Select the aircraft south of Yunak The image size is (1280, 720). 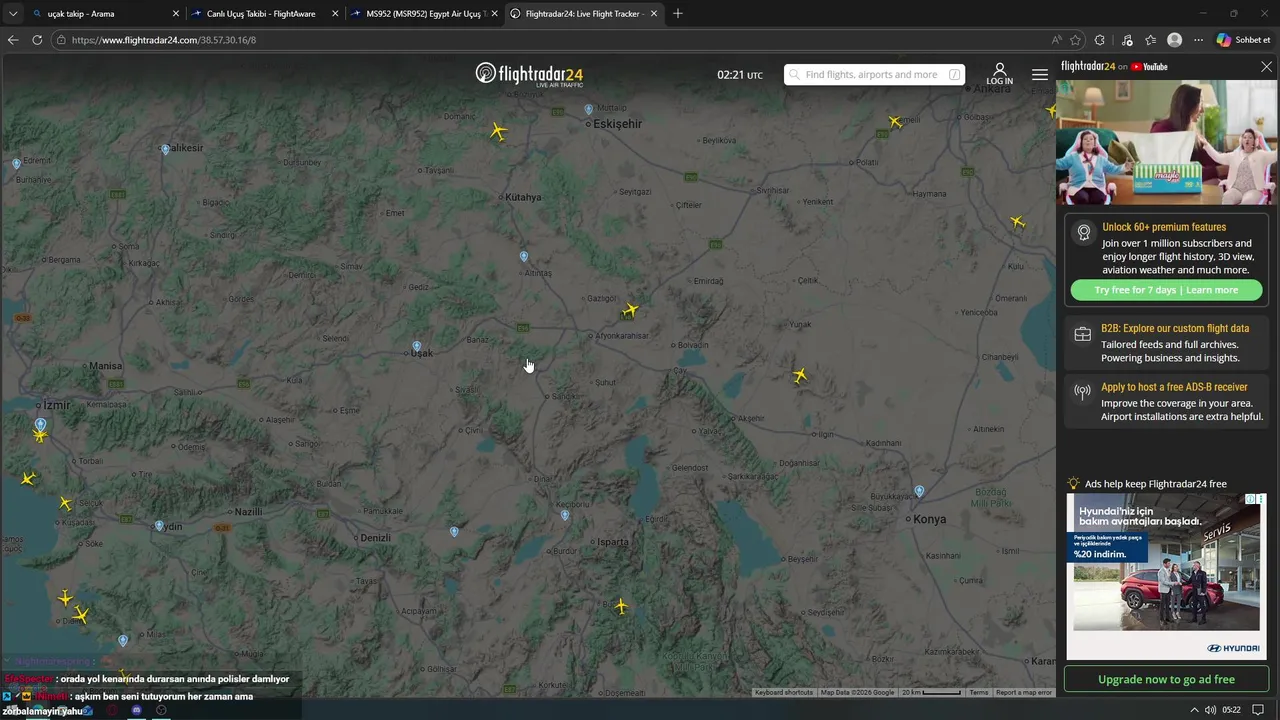click(800, 375)
